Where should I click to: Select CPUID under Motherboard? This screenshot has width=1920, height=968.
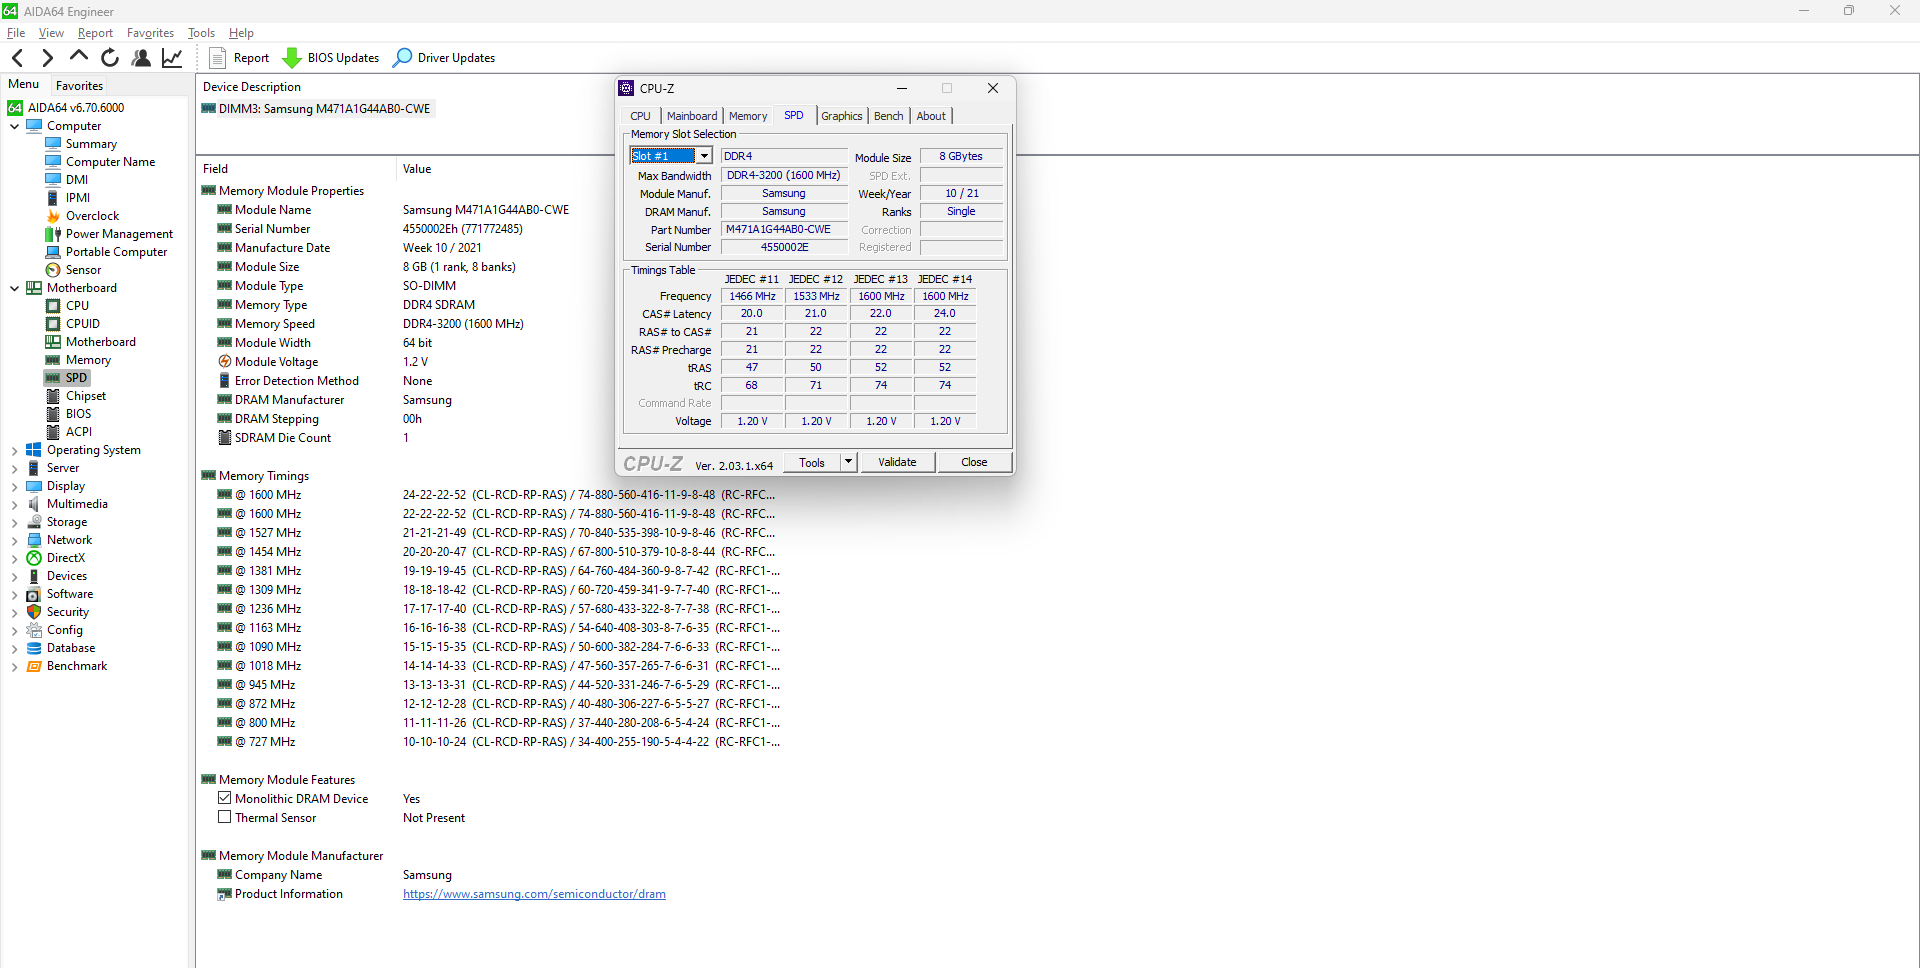pyautogui.click(x=73, y=324)
